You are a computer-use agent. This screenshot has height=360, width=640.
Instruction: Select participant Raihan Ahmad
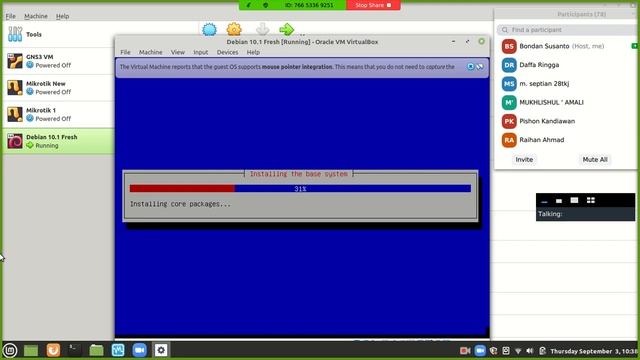[x=567, y=140]
